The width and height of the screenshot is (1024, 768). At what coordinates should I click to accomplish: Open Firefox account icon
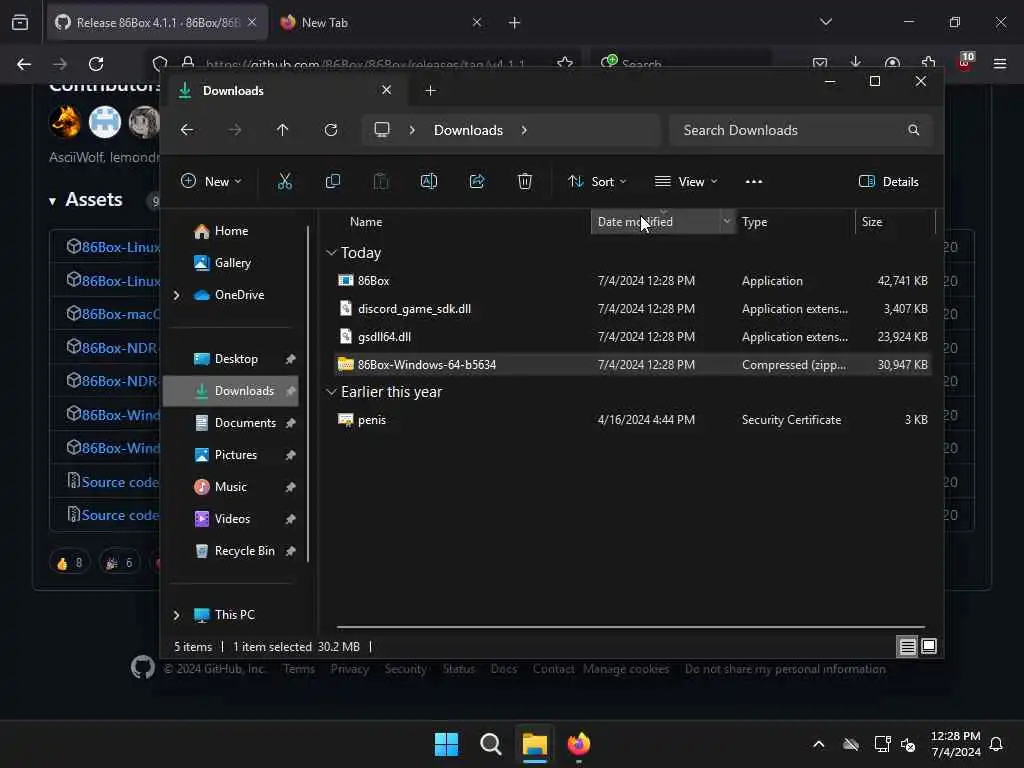(892, 63)
